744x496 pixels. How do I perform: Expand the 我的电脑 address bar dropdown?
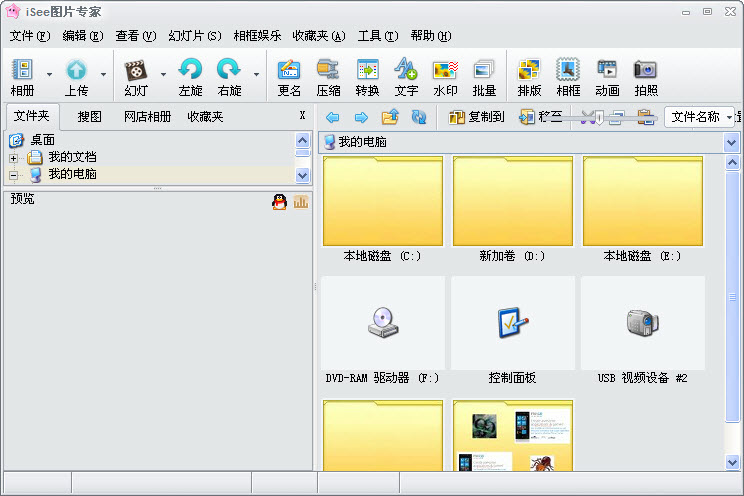[731, 142]
